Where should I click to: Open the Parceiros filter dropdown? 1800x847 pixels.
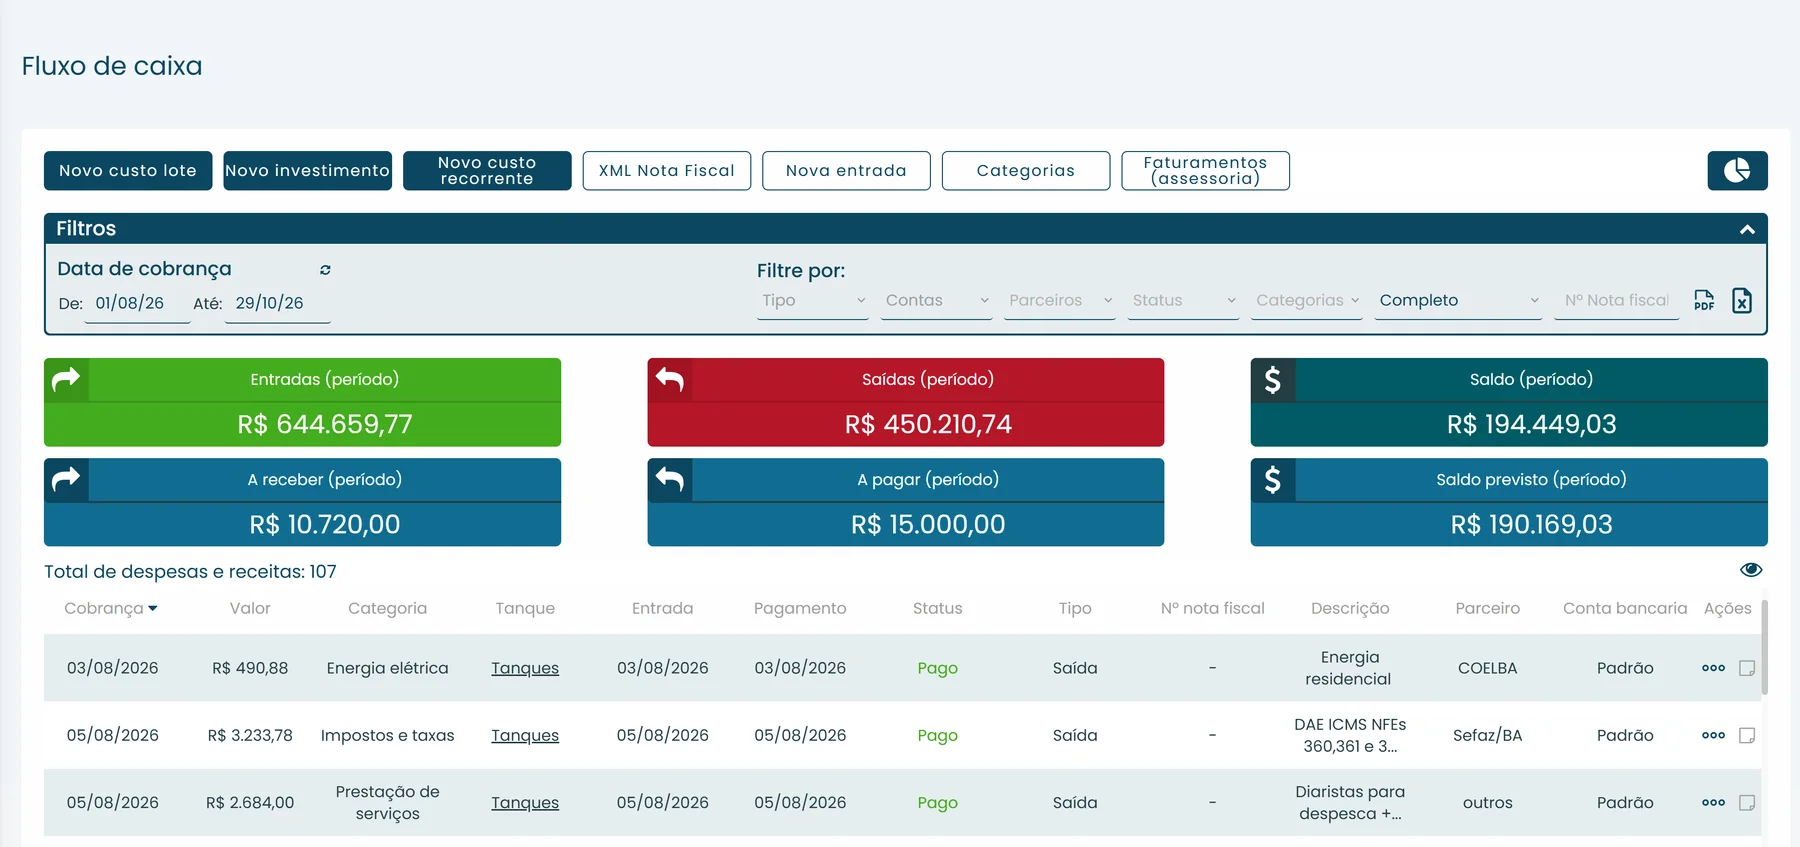tap(1060, 300)
